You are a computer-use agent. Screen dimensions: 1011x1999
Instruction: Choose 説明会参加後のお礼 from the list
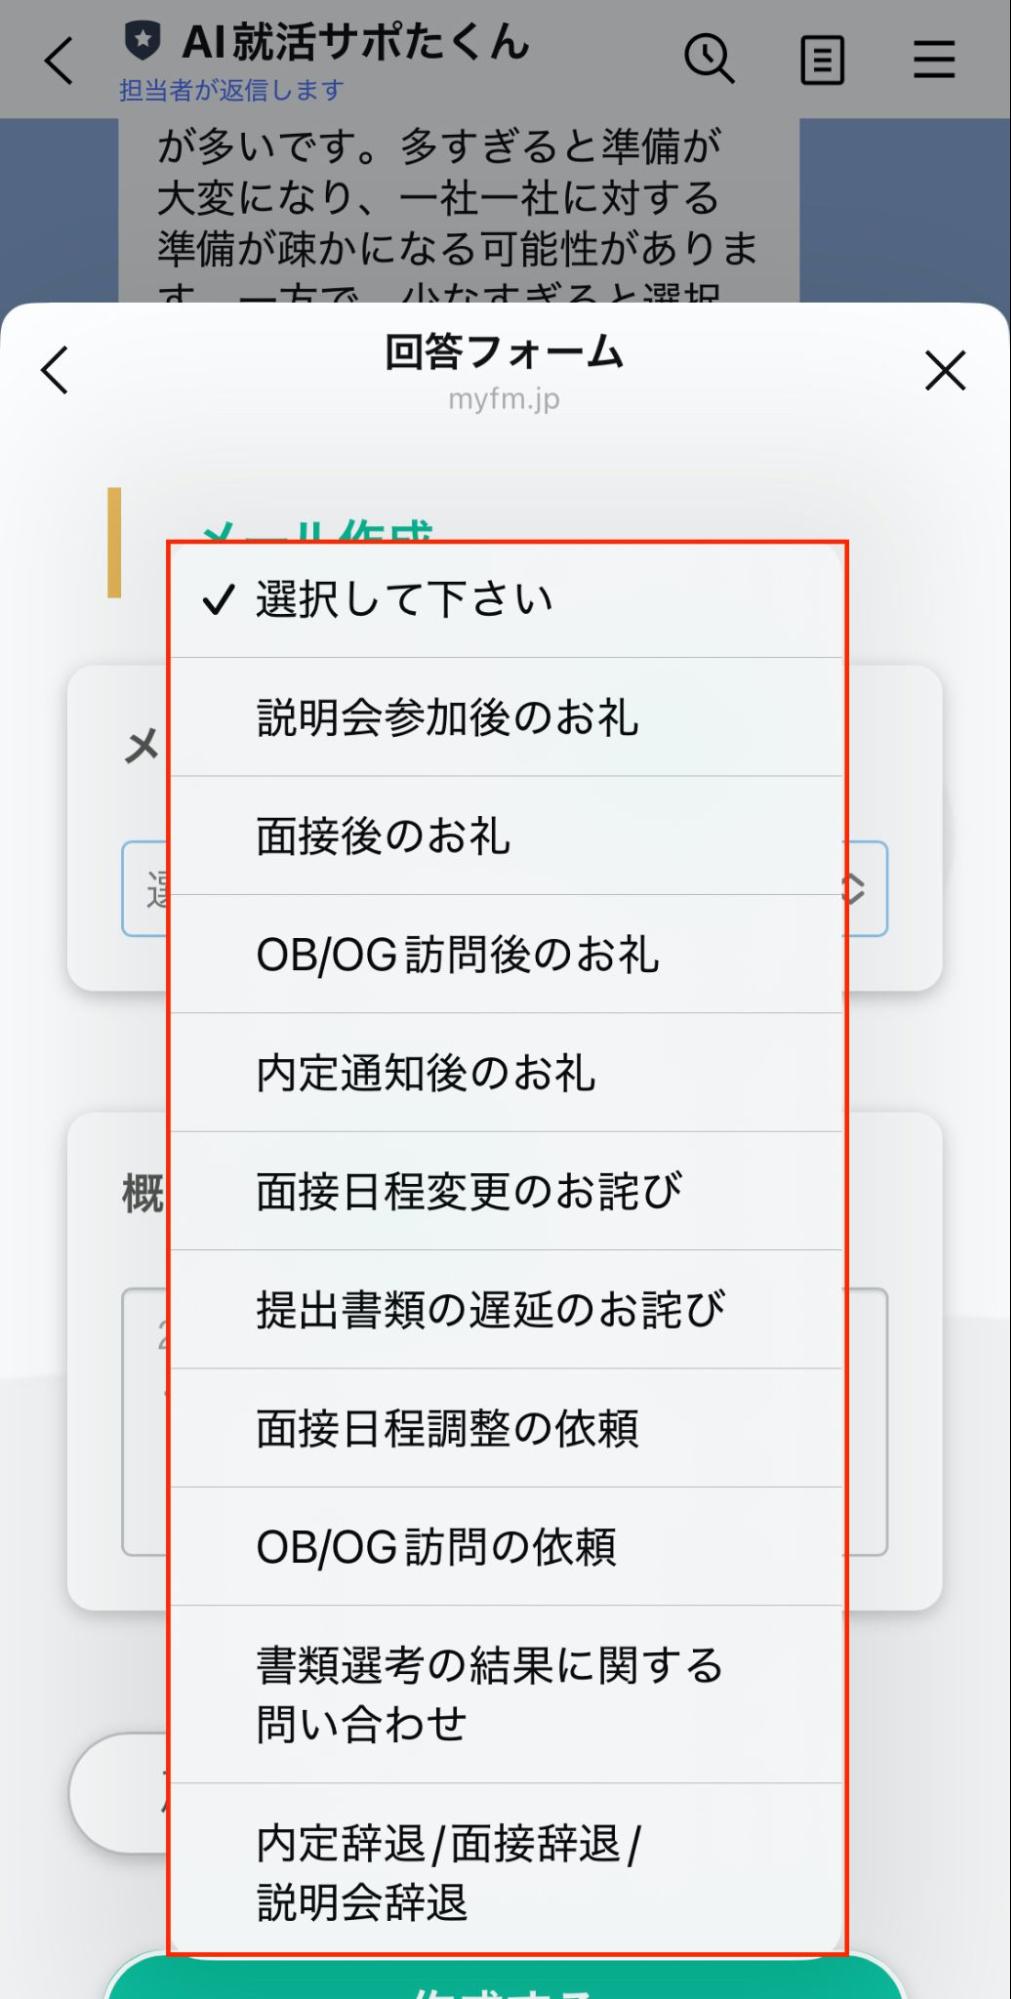point(447,718)
